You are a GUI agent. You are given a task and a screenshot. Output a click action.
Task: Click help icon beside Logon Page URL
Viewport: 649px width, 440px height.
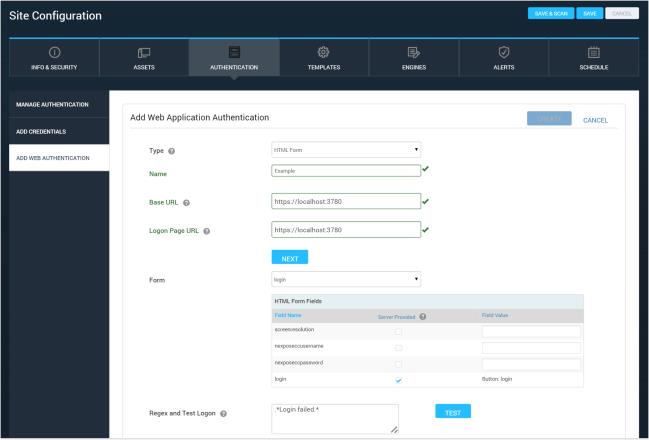point(207,231)
